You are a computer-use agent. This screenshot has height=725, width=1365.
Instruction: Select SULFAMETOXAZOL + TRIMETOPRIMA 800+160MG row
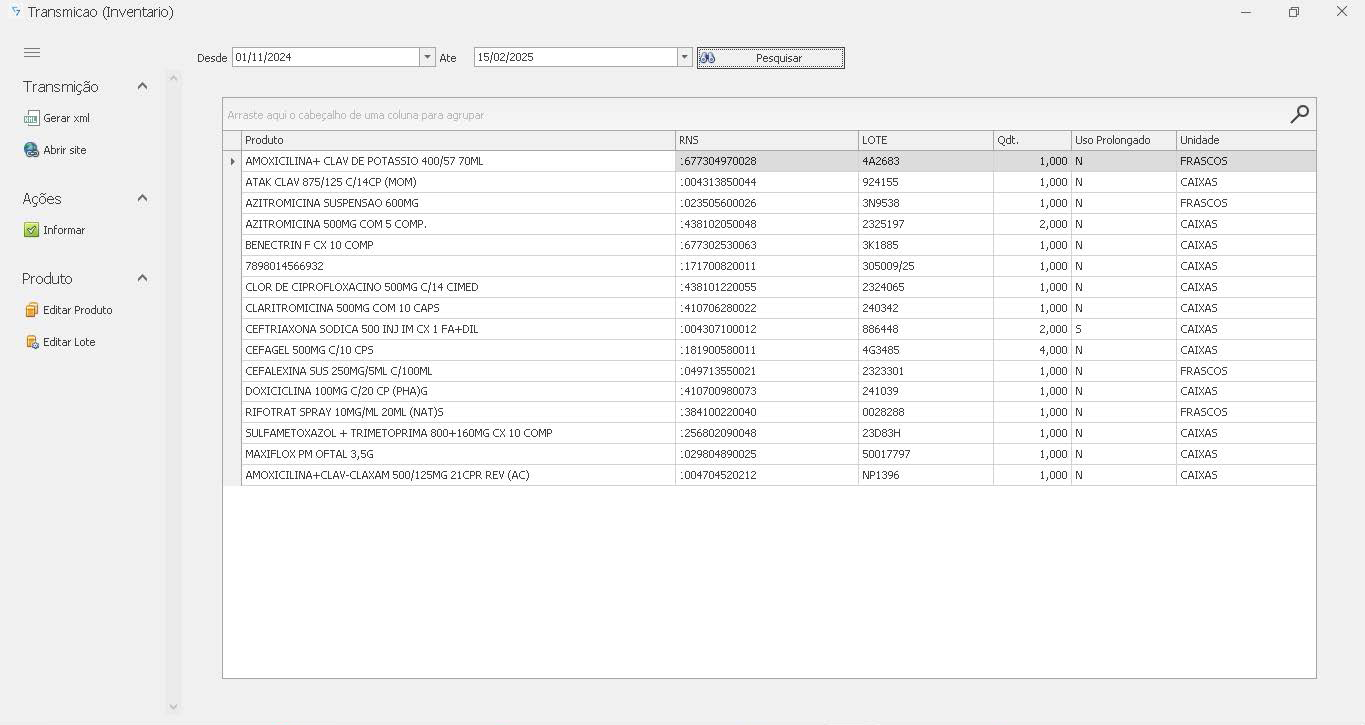pyautogui.click(x=769, y=433)
